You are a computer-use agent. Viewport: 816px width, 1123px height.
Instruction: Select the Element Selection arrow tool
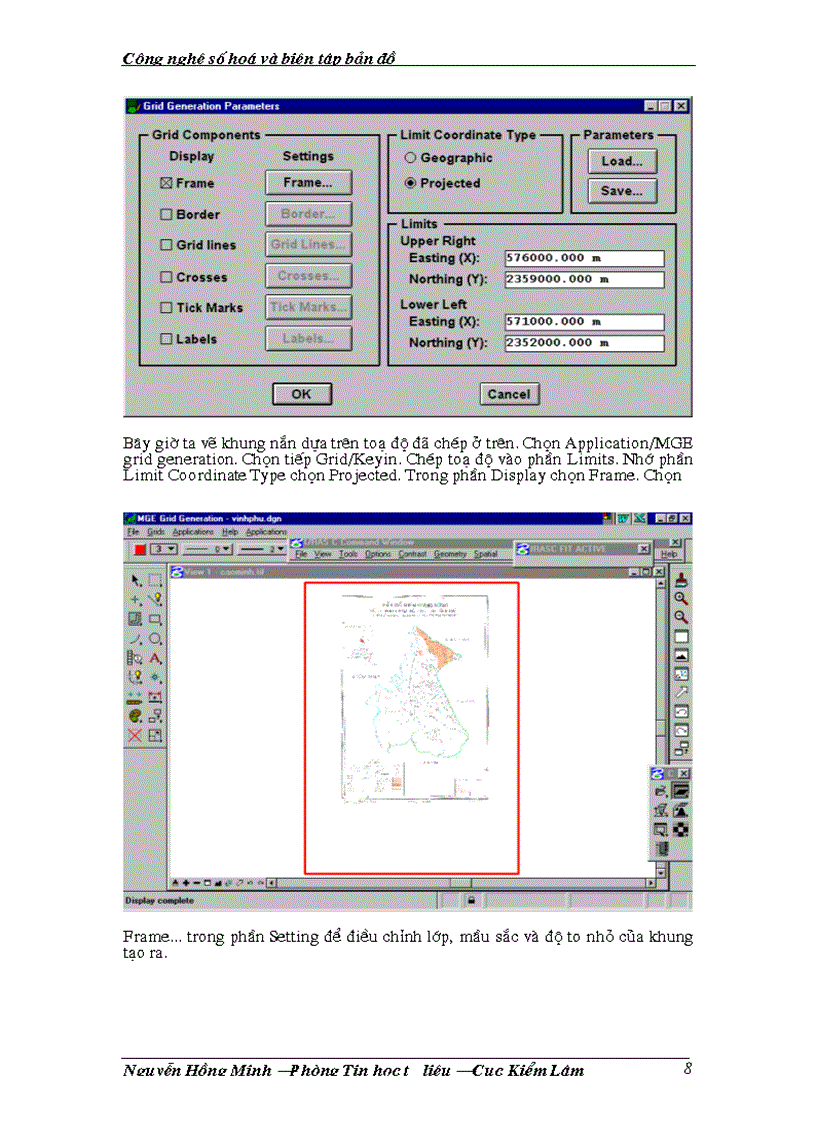point(135,579)
